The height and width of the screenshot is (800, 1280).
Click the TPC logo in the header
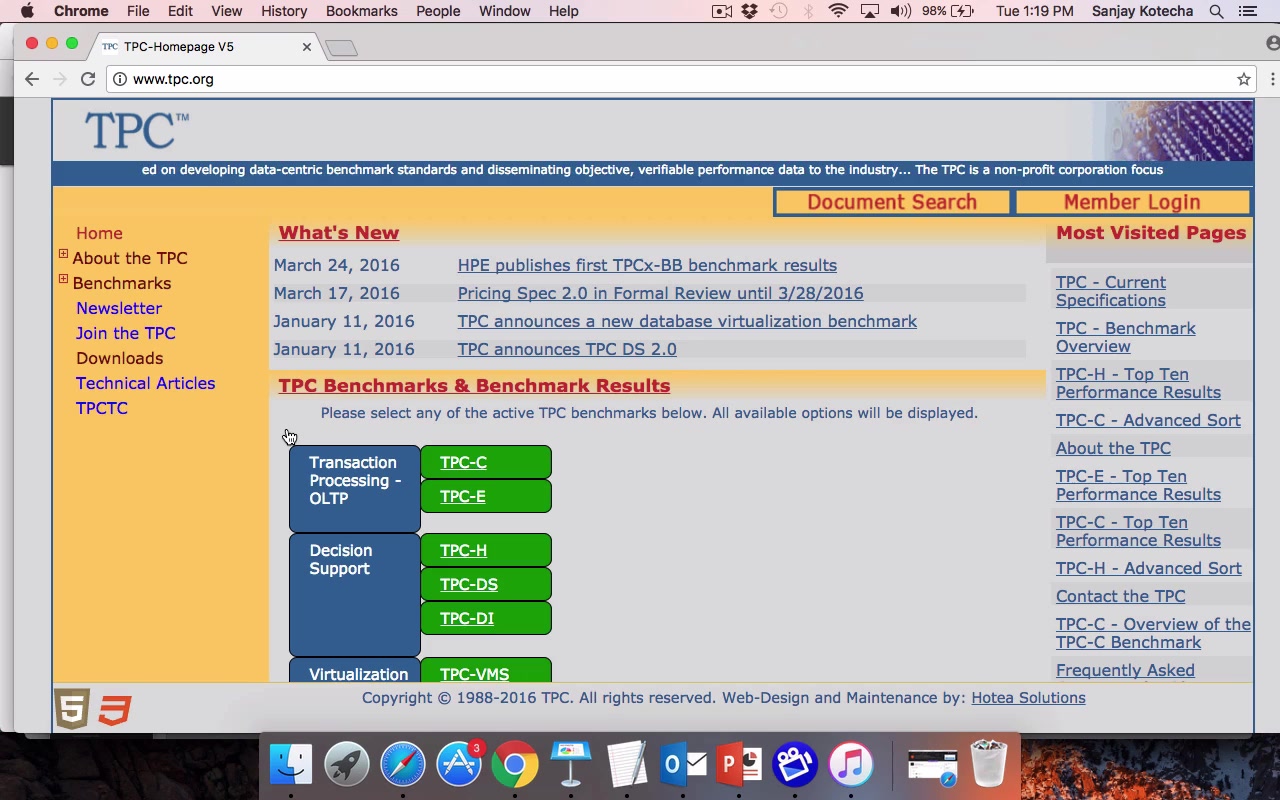pos(137,130)
